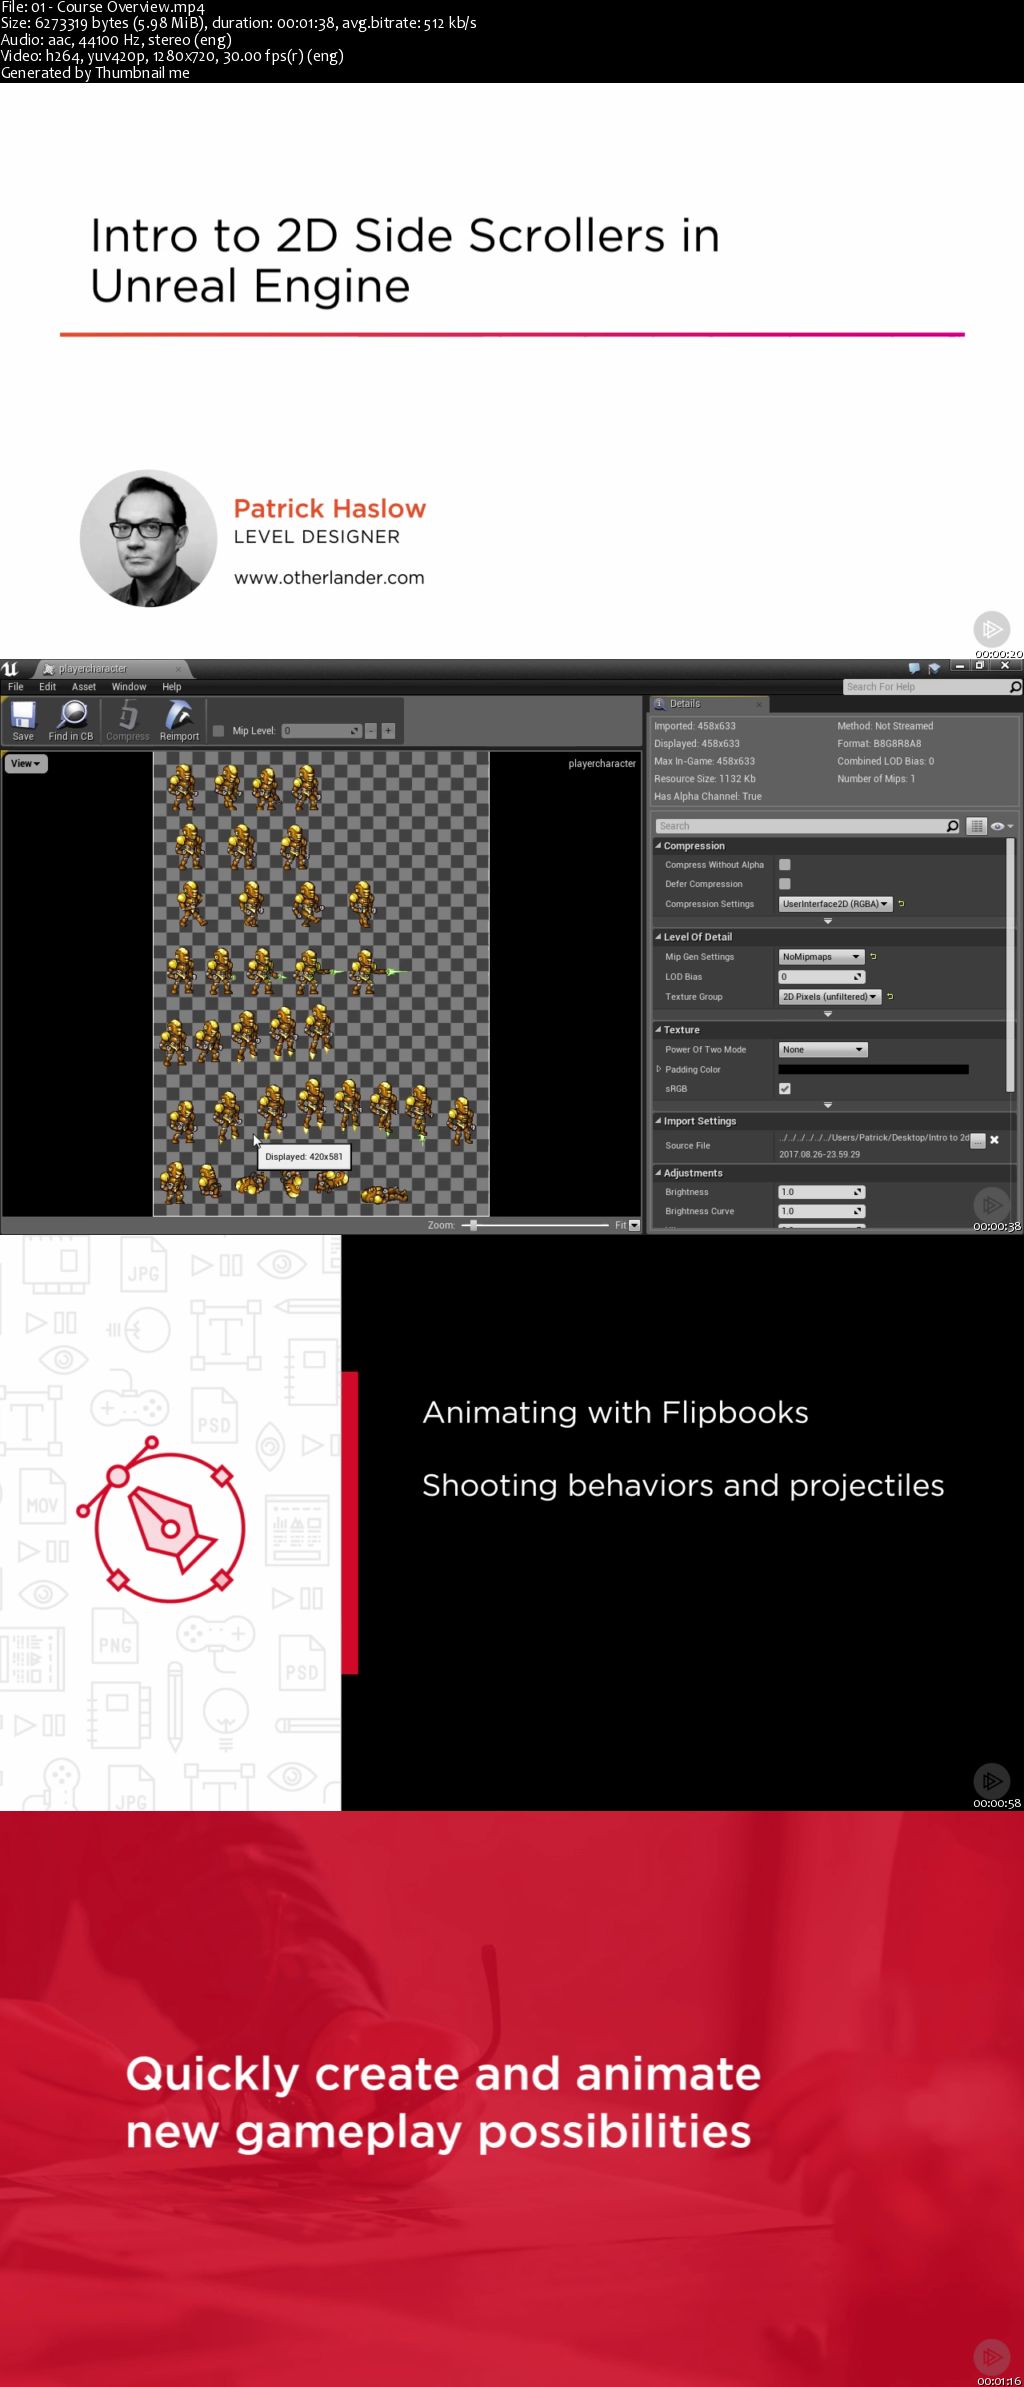Click the Mip Level value field
This screenshot has width=1024, height=2387.
pos(321,731)
